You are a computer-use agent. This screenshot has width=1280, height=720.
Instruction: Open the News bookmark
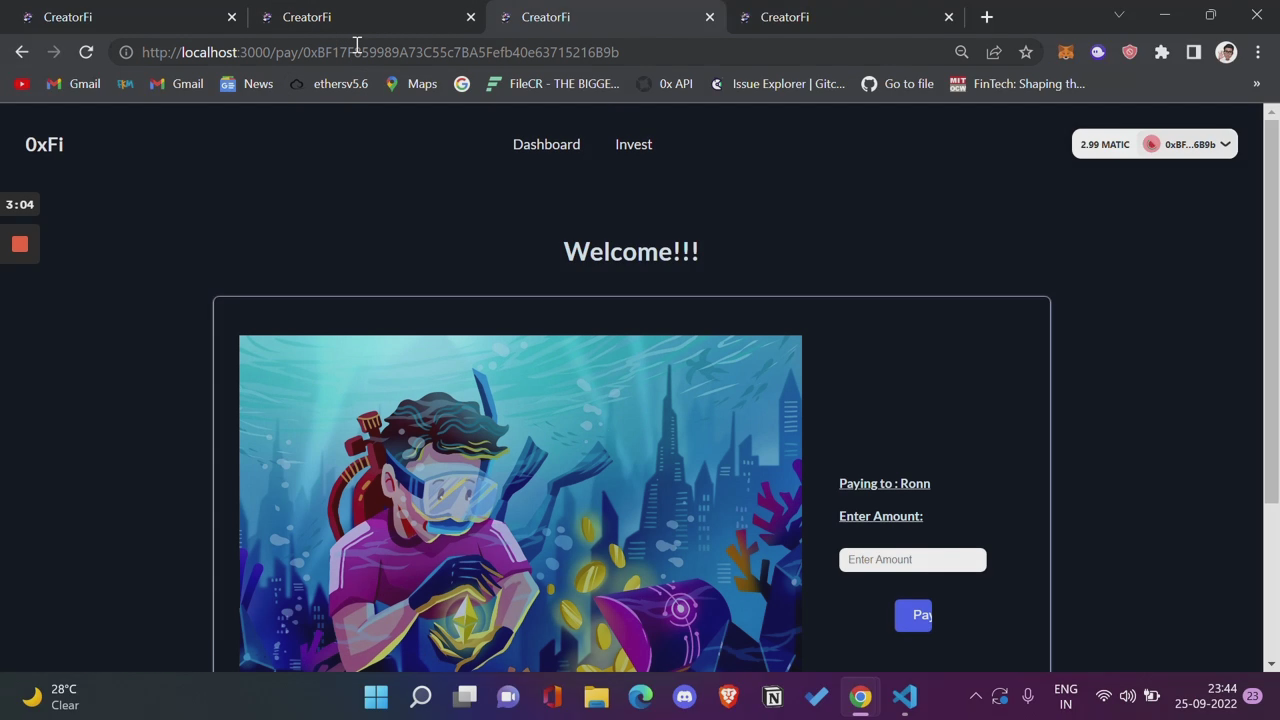246,84
